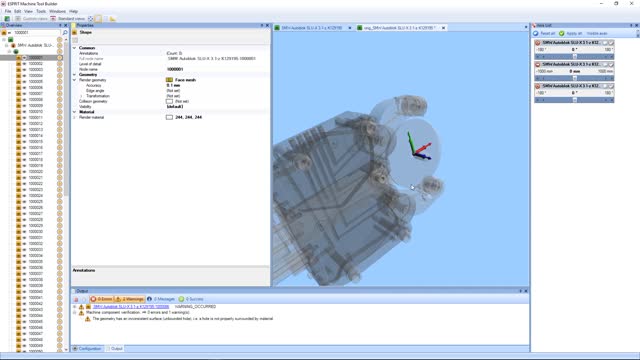Click the Render material 244,244,244 color swatch
The height and width of the screenshot is (360, 640).
pos(169,117)
